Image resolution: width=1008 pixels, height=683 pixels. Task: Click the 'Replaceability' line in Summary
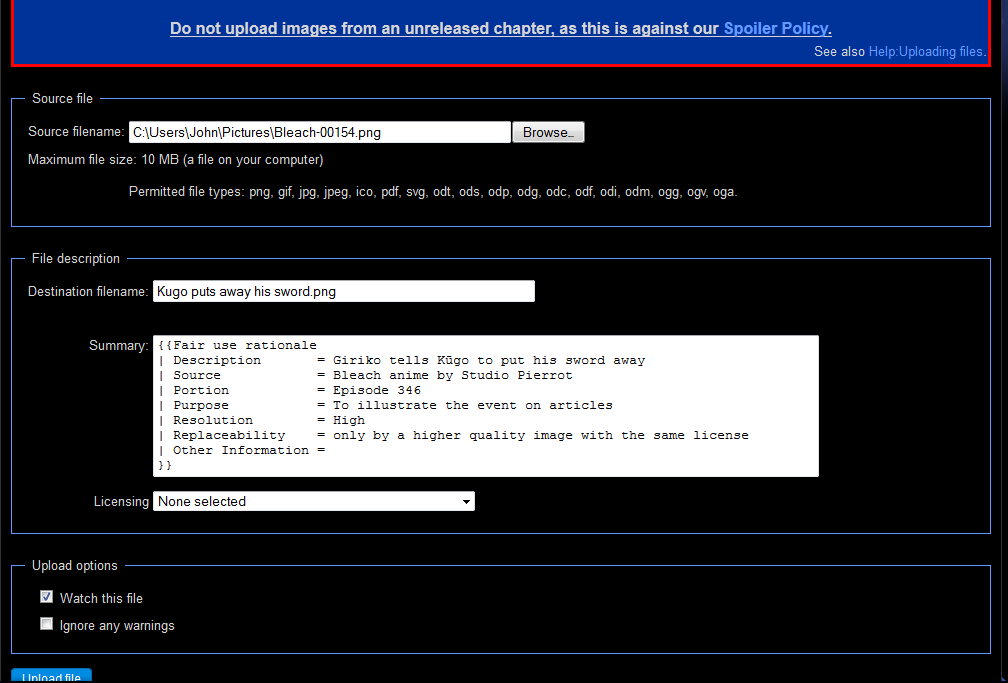[453, 435]
